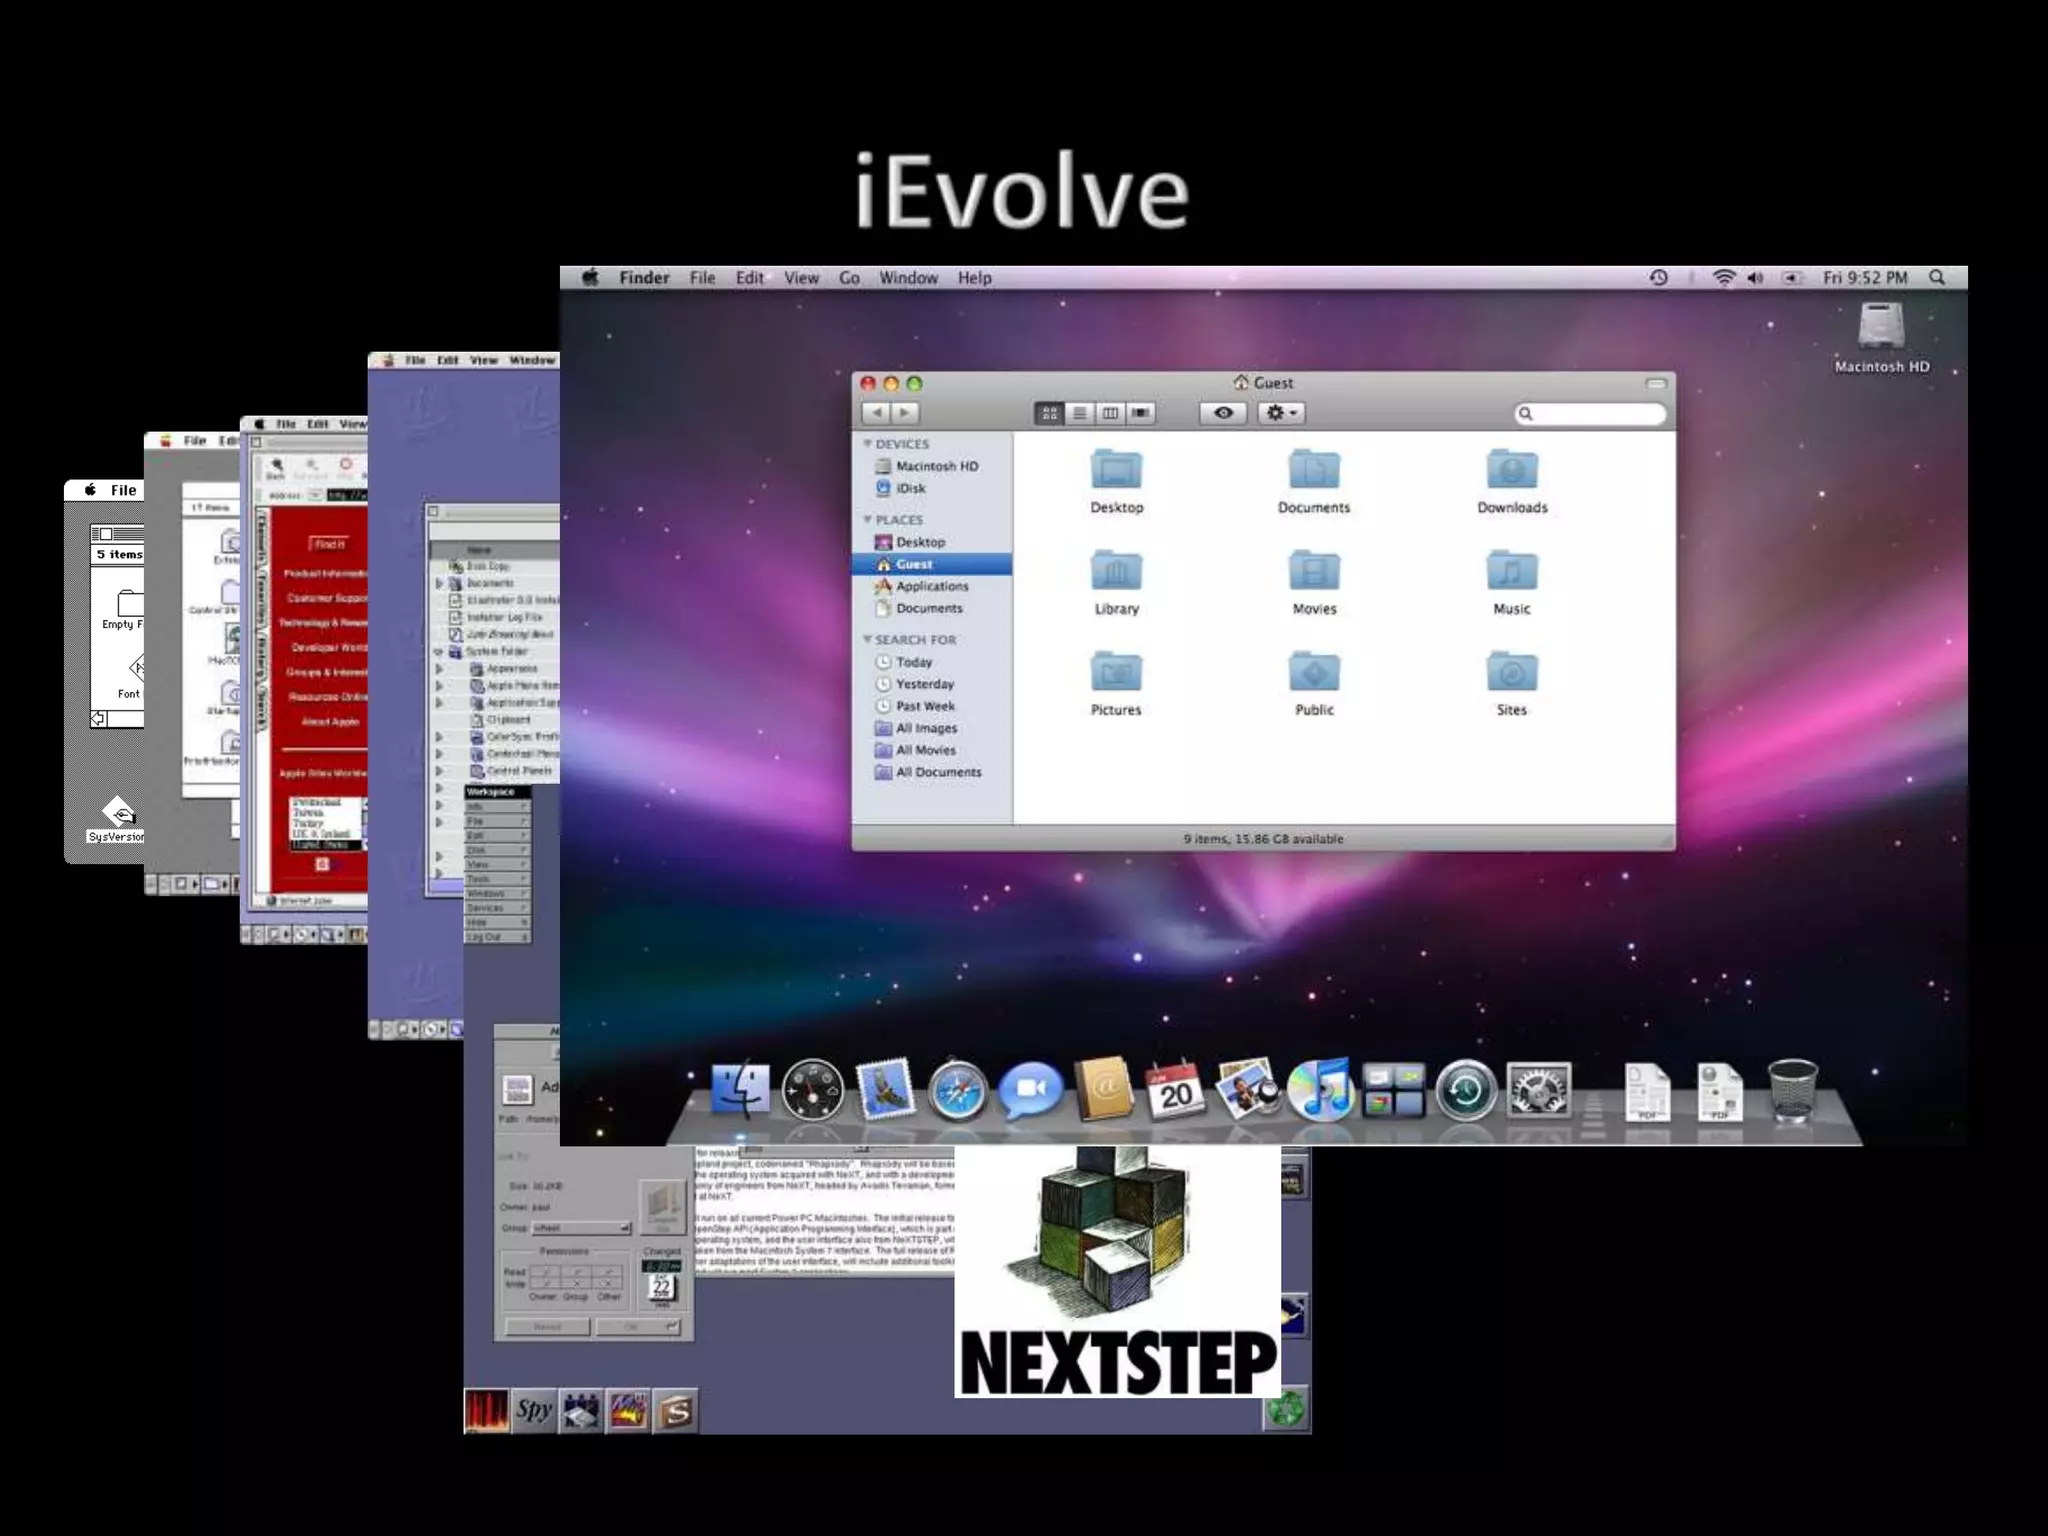Toggle toolbar pill button in Guest window
Viewport: 2048px width, 1536px height.
(x=1656, y=383)
